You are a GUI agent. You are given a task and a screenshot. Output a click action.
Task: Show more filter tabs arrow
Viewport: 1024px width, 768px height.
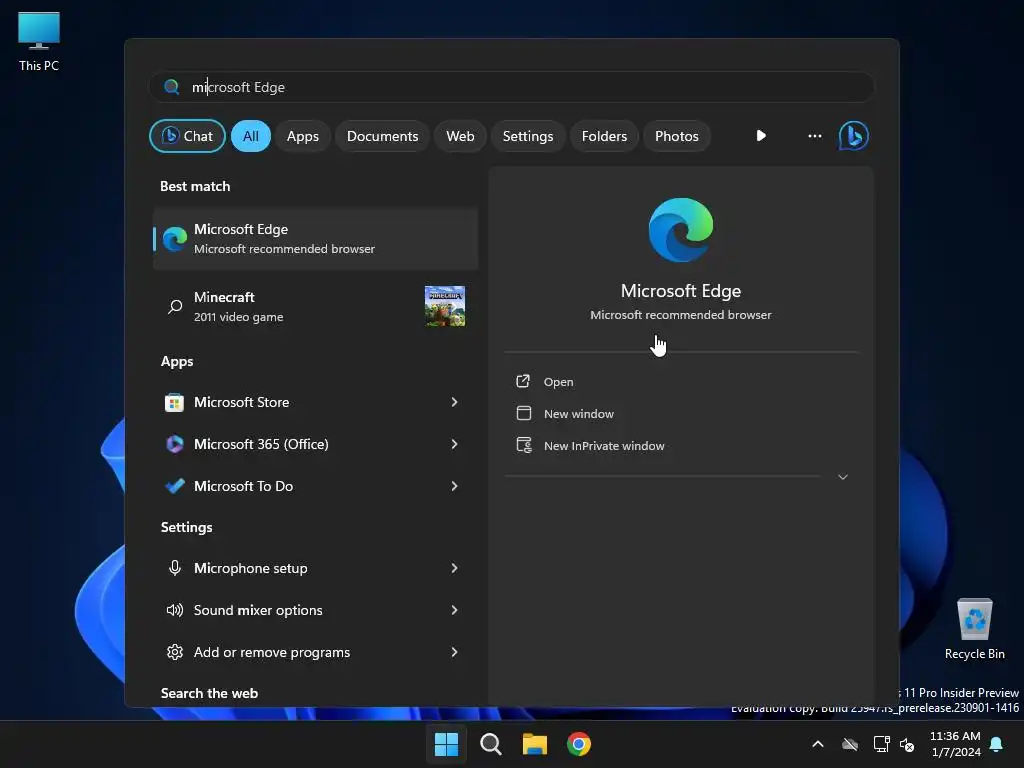click(761, 136)
